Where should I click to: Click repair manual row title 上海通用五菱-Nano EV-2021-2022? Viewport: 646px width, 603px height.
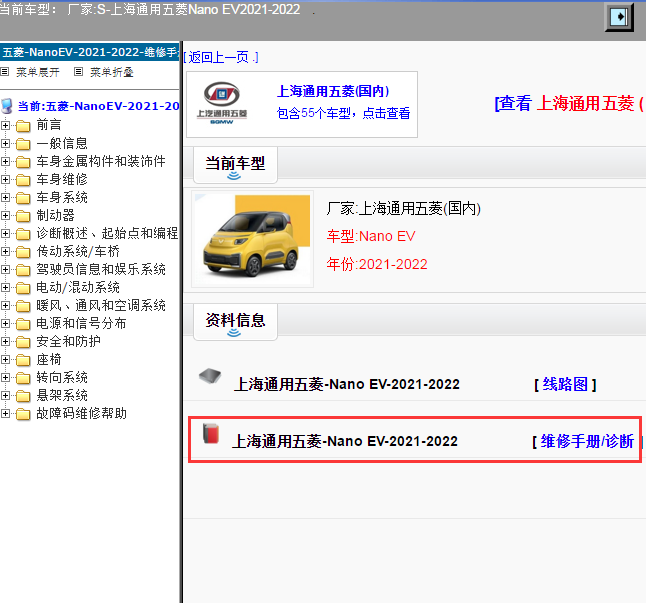point(345,441)
